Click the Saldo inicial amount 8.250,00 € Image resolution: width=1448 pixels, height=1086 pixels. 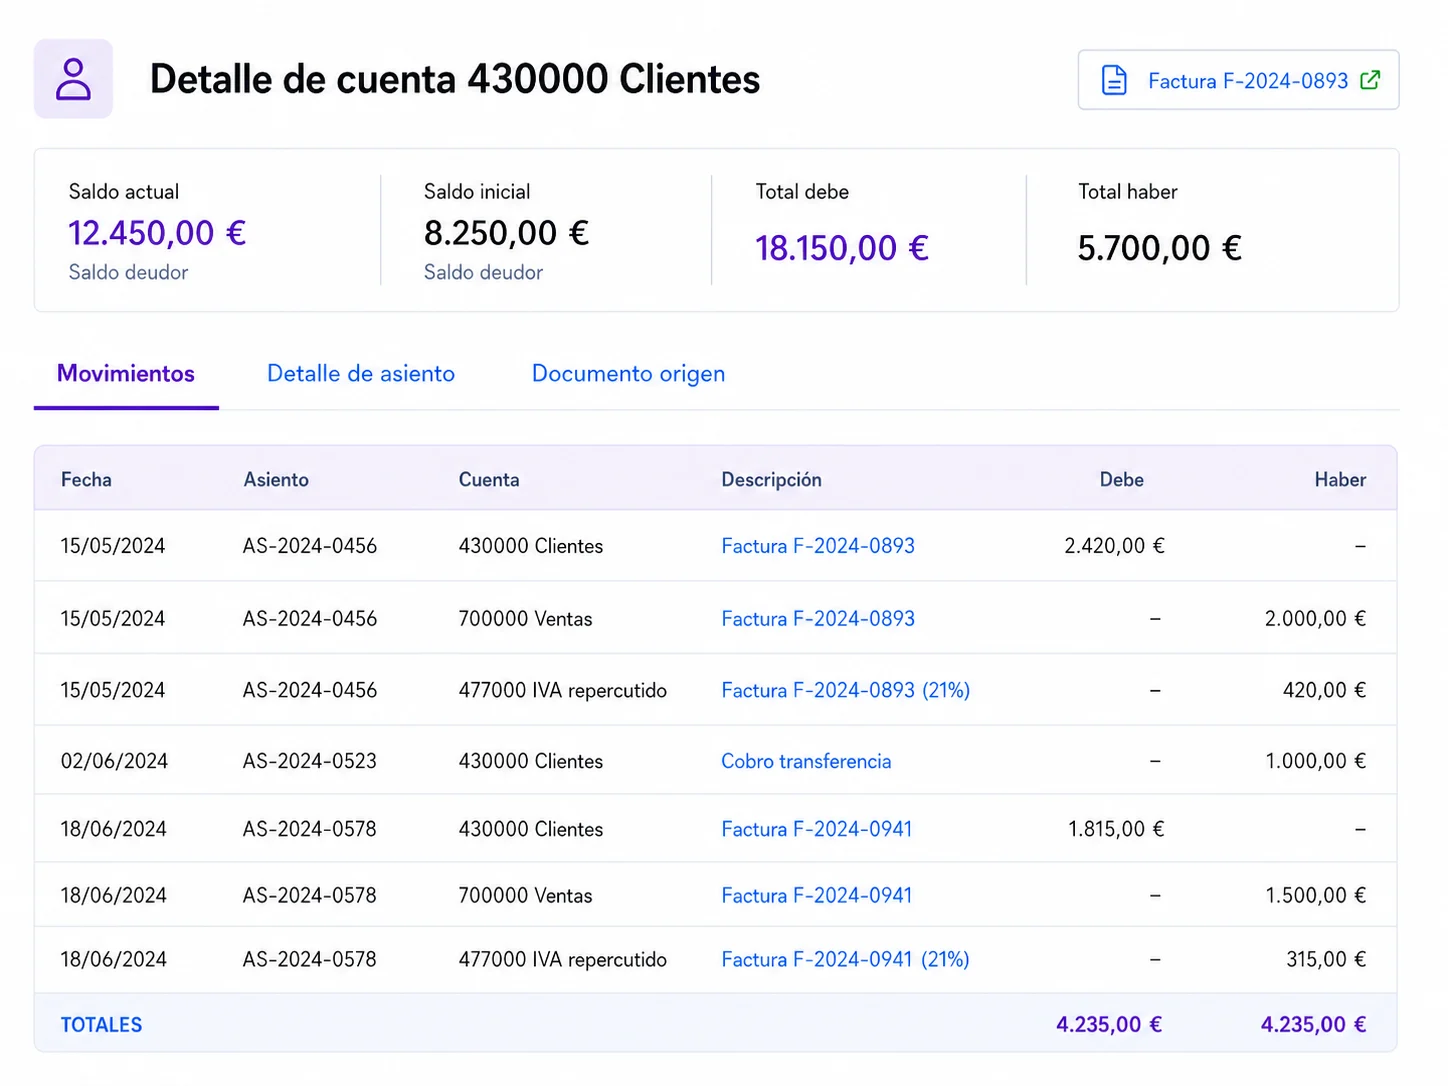tap(506, 233)
